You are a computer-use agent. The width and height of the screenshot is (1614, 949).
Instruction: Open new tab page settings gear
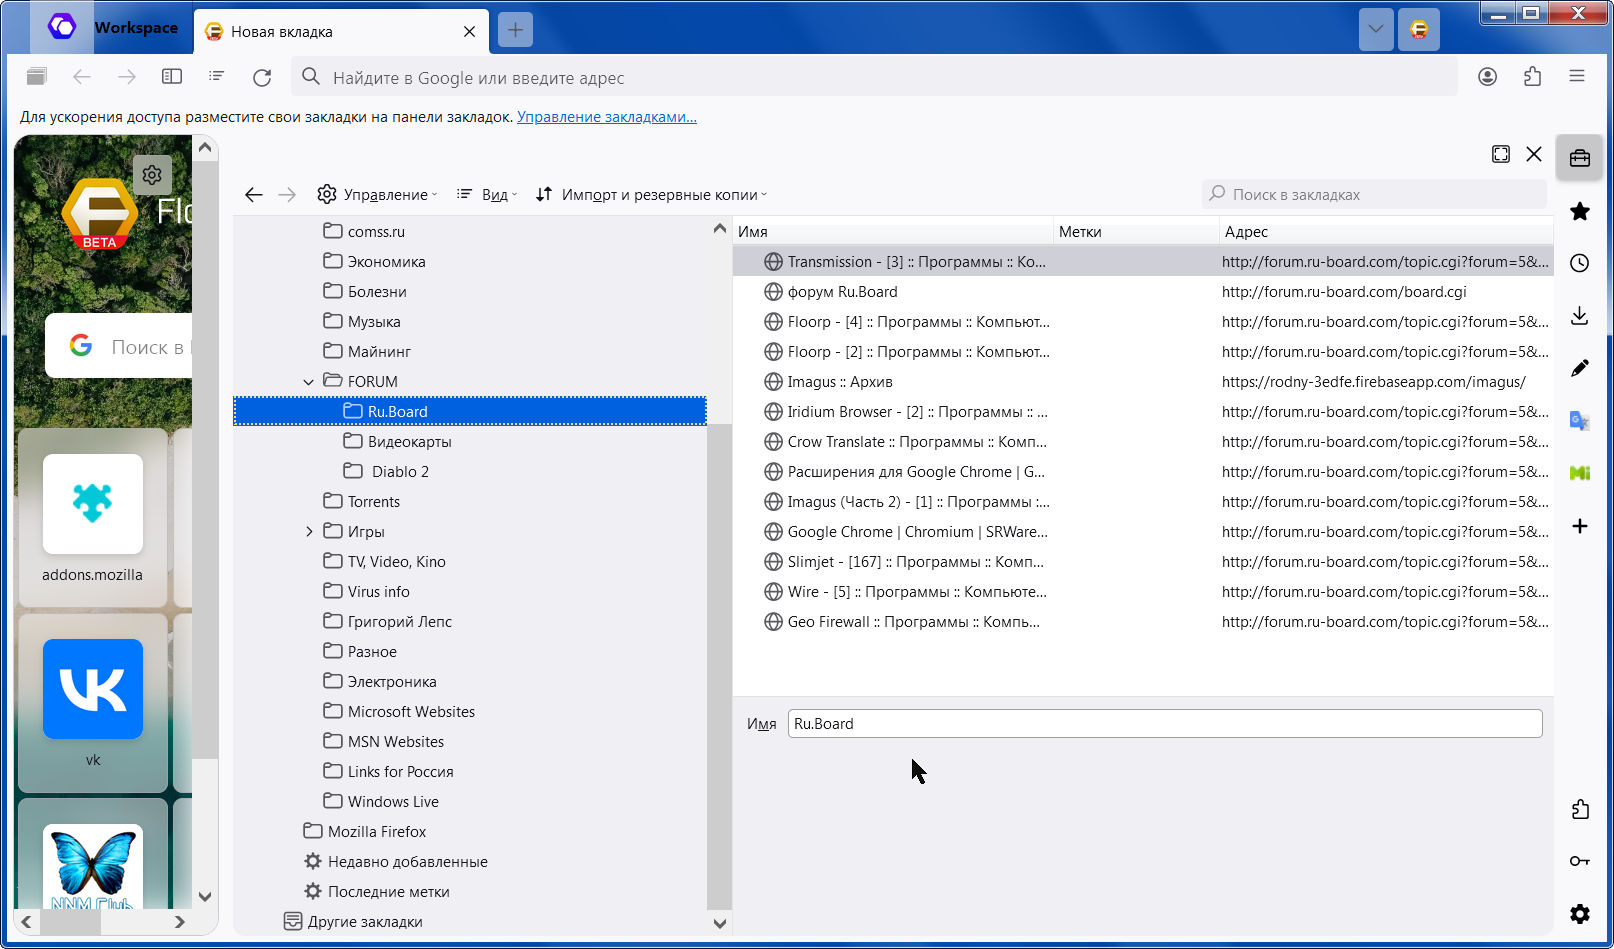152,175
